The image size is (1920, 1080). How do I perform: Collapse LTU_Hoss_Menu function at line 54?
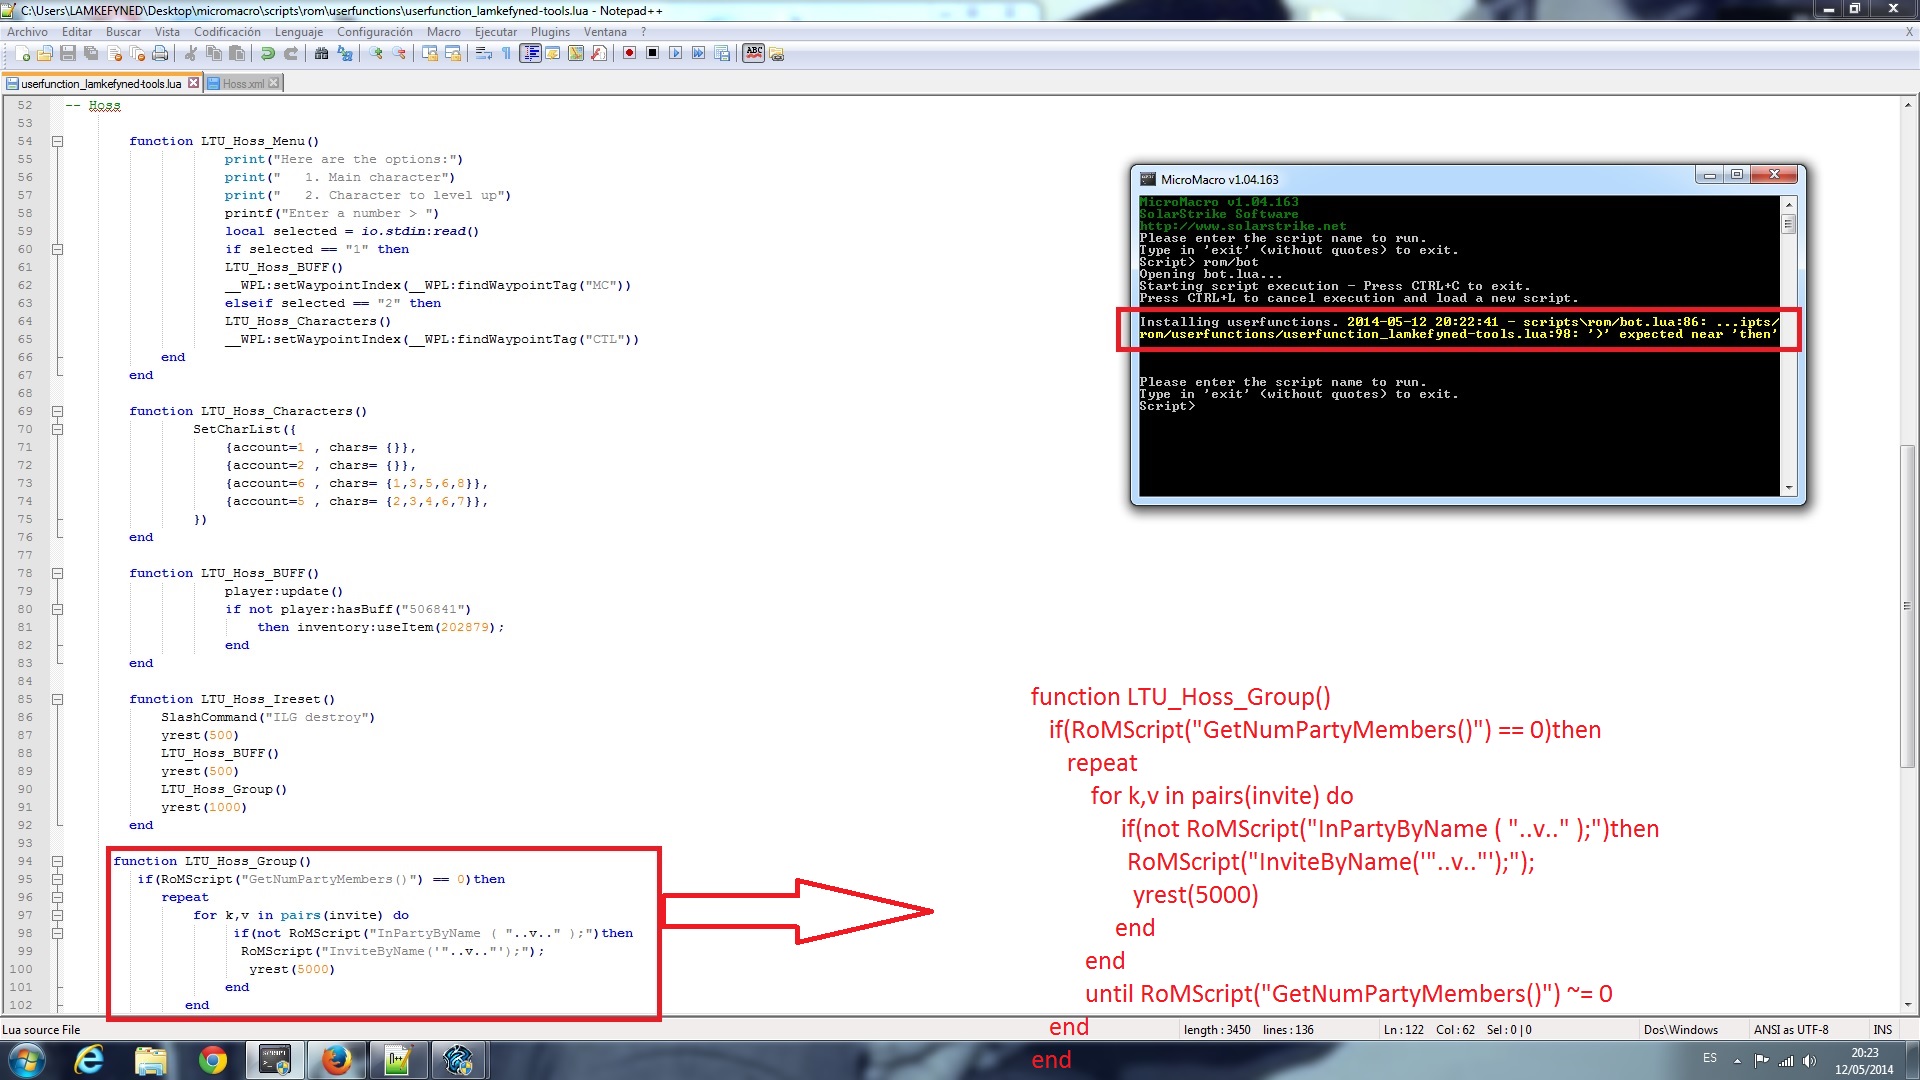(57, 141)
